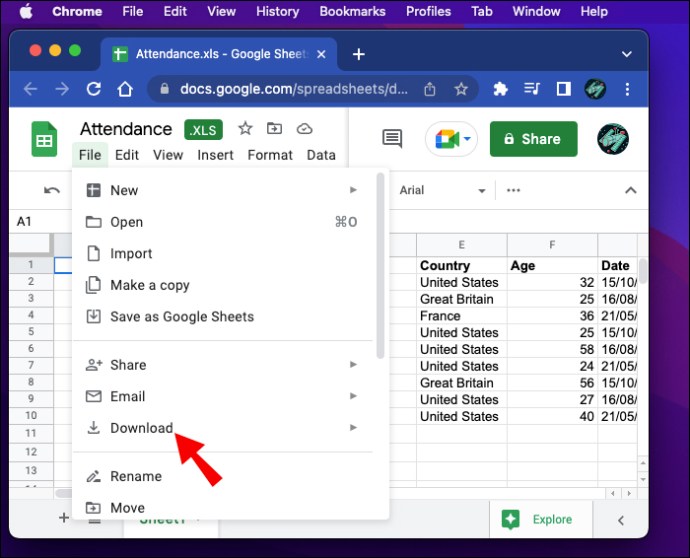The width and height of the screenshot is (690, 558).
Task: Click the share-page icon in address bar
Action: point(430,89)
